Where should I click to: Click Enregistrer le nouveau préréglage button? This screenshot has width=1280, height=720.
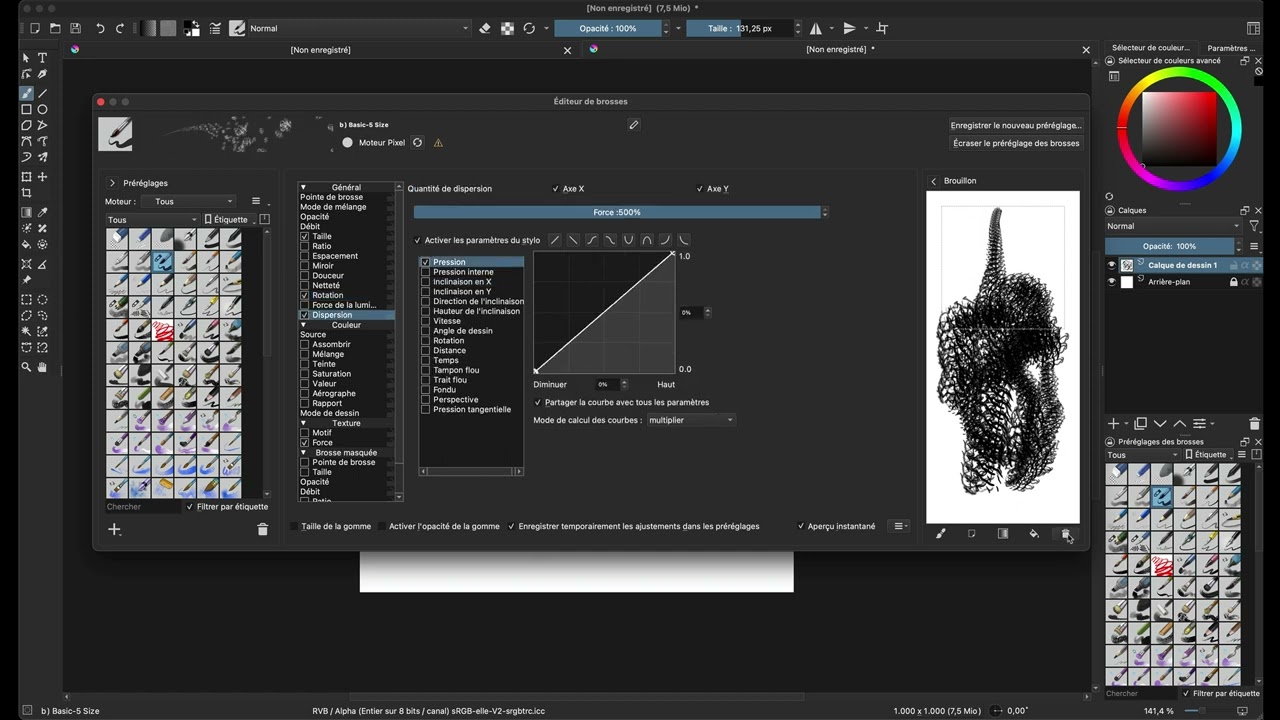click(1016, 125)
